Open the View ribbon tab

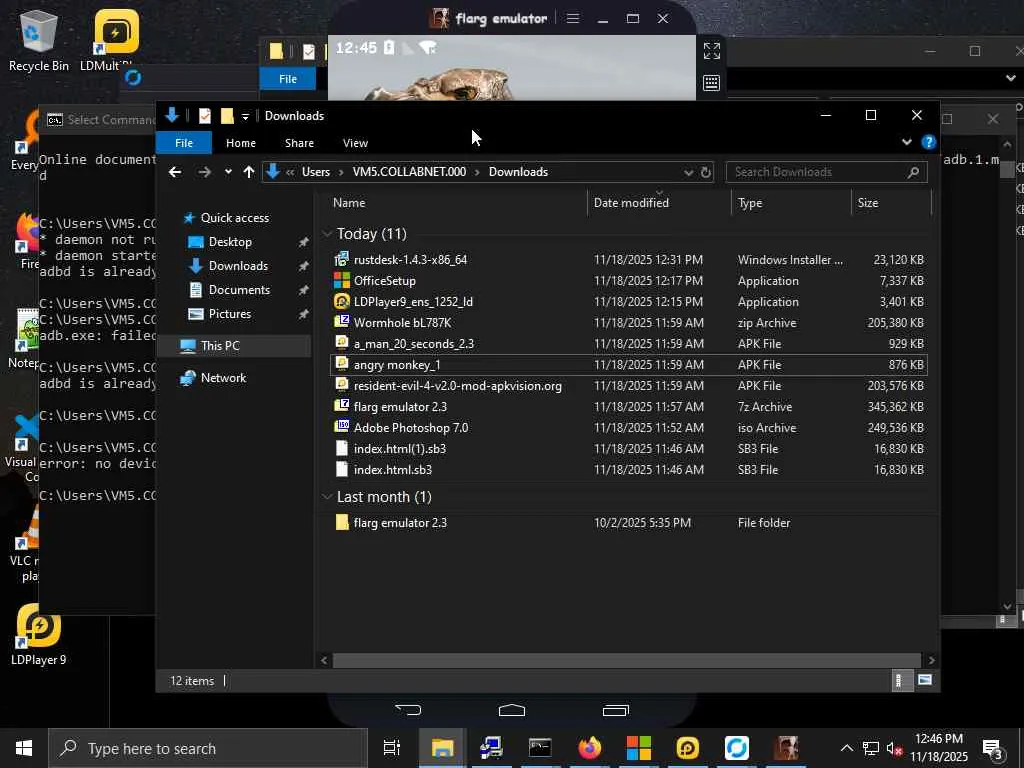click(355, 143)
